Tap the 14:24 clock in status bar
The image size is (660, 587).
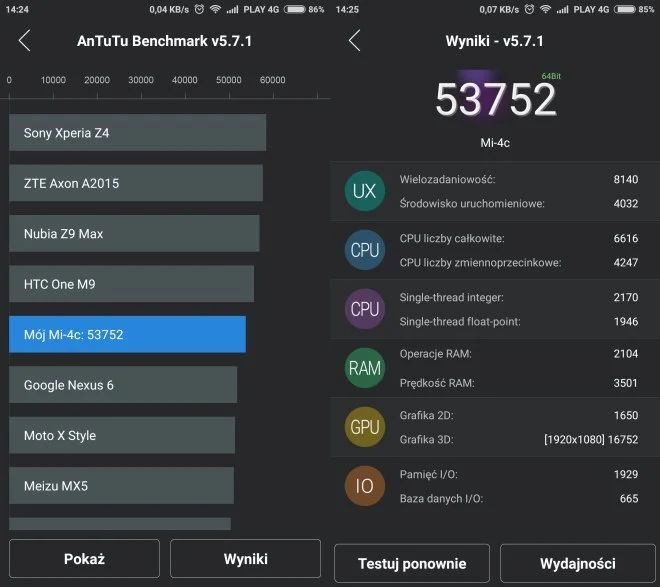click(17, 9)
